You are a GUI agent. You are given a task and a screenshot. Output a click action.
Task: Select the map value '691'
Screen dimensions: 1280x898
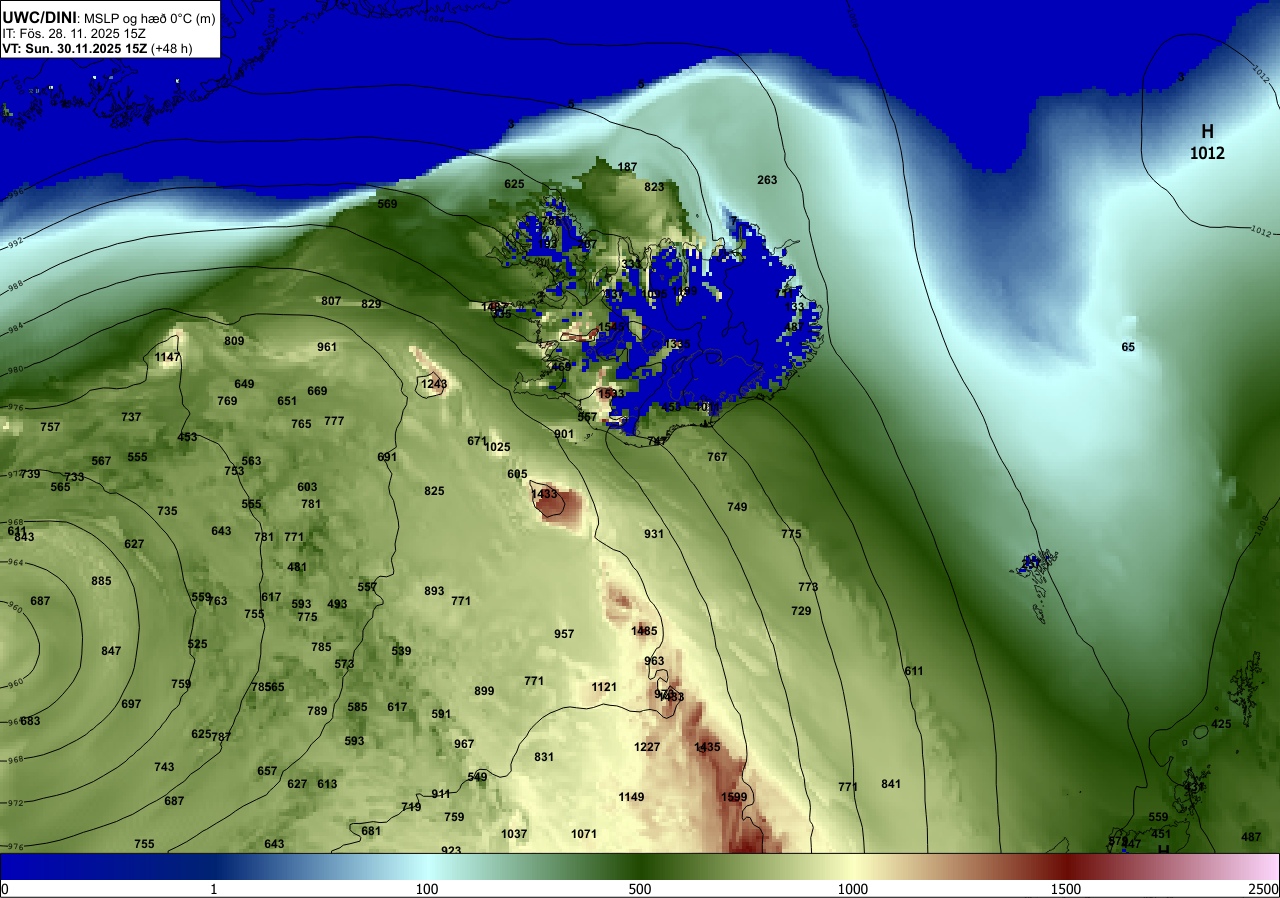(387, 457)
